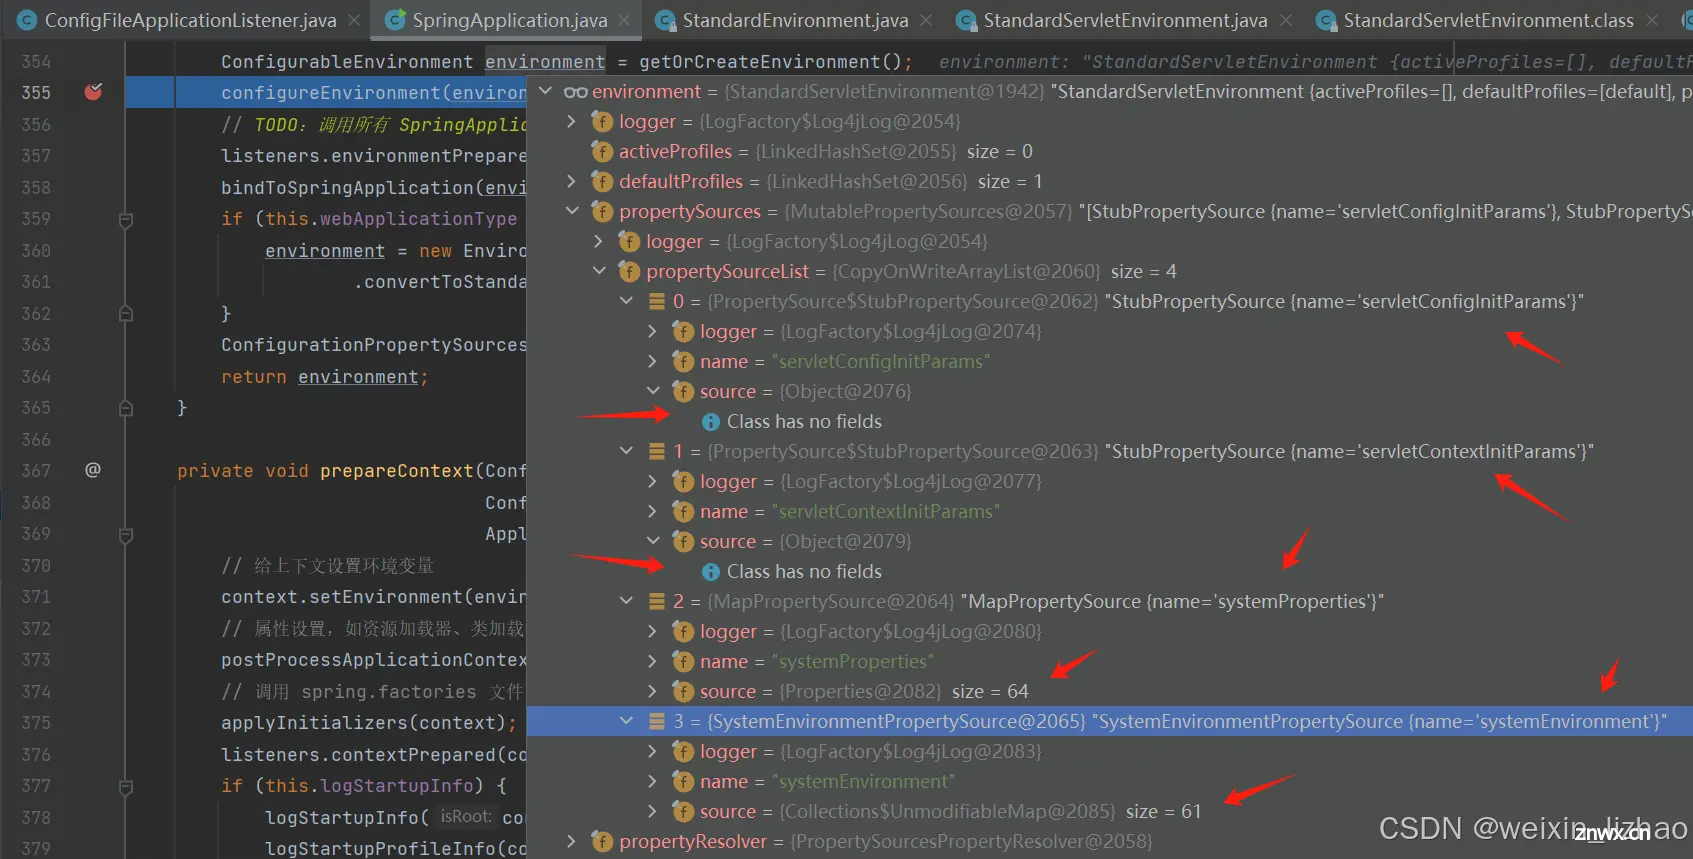Click the field icon of logger Log4jLog@2083
Screen dimensions: 1693x859
[683, 751]
